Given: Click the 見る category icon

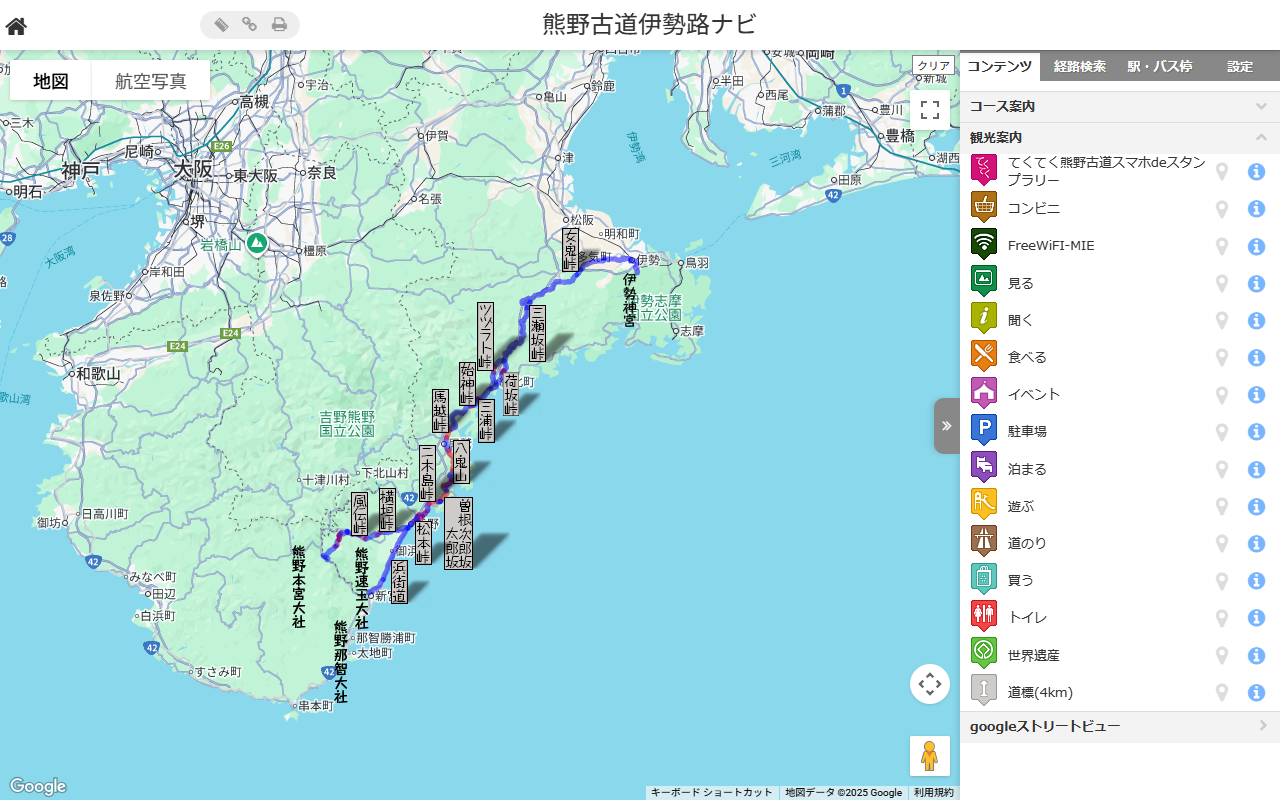Looking at the screenshot, I should point(984,283).
